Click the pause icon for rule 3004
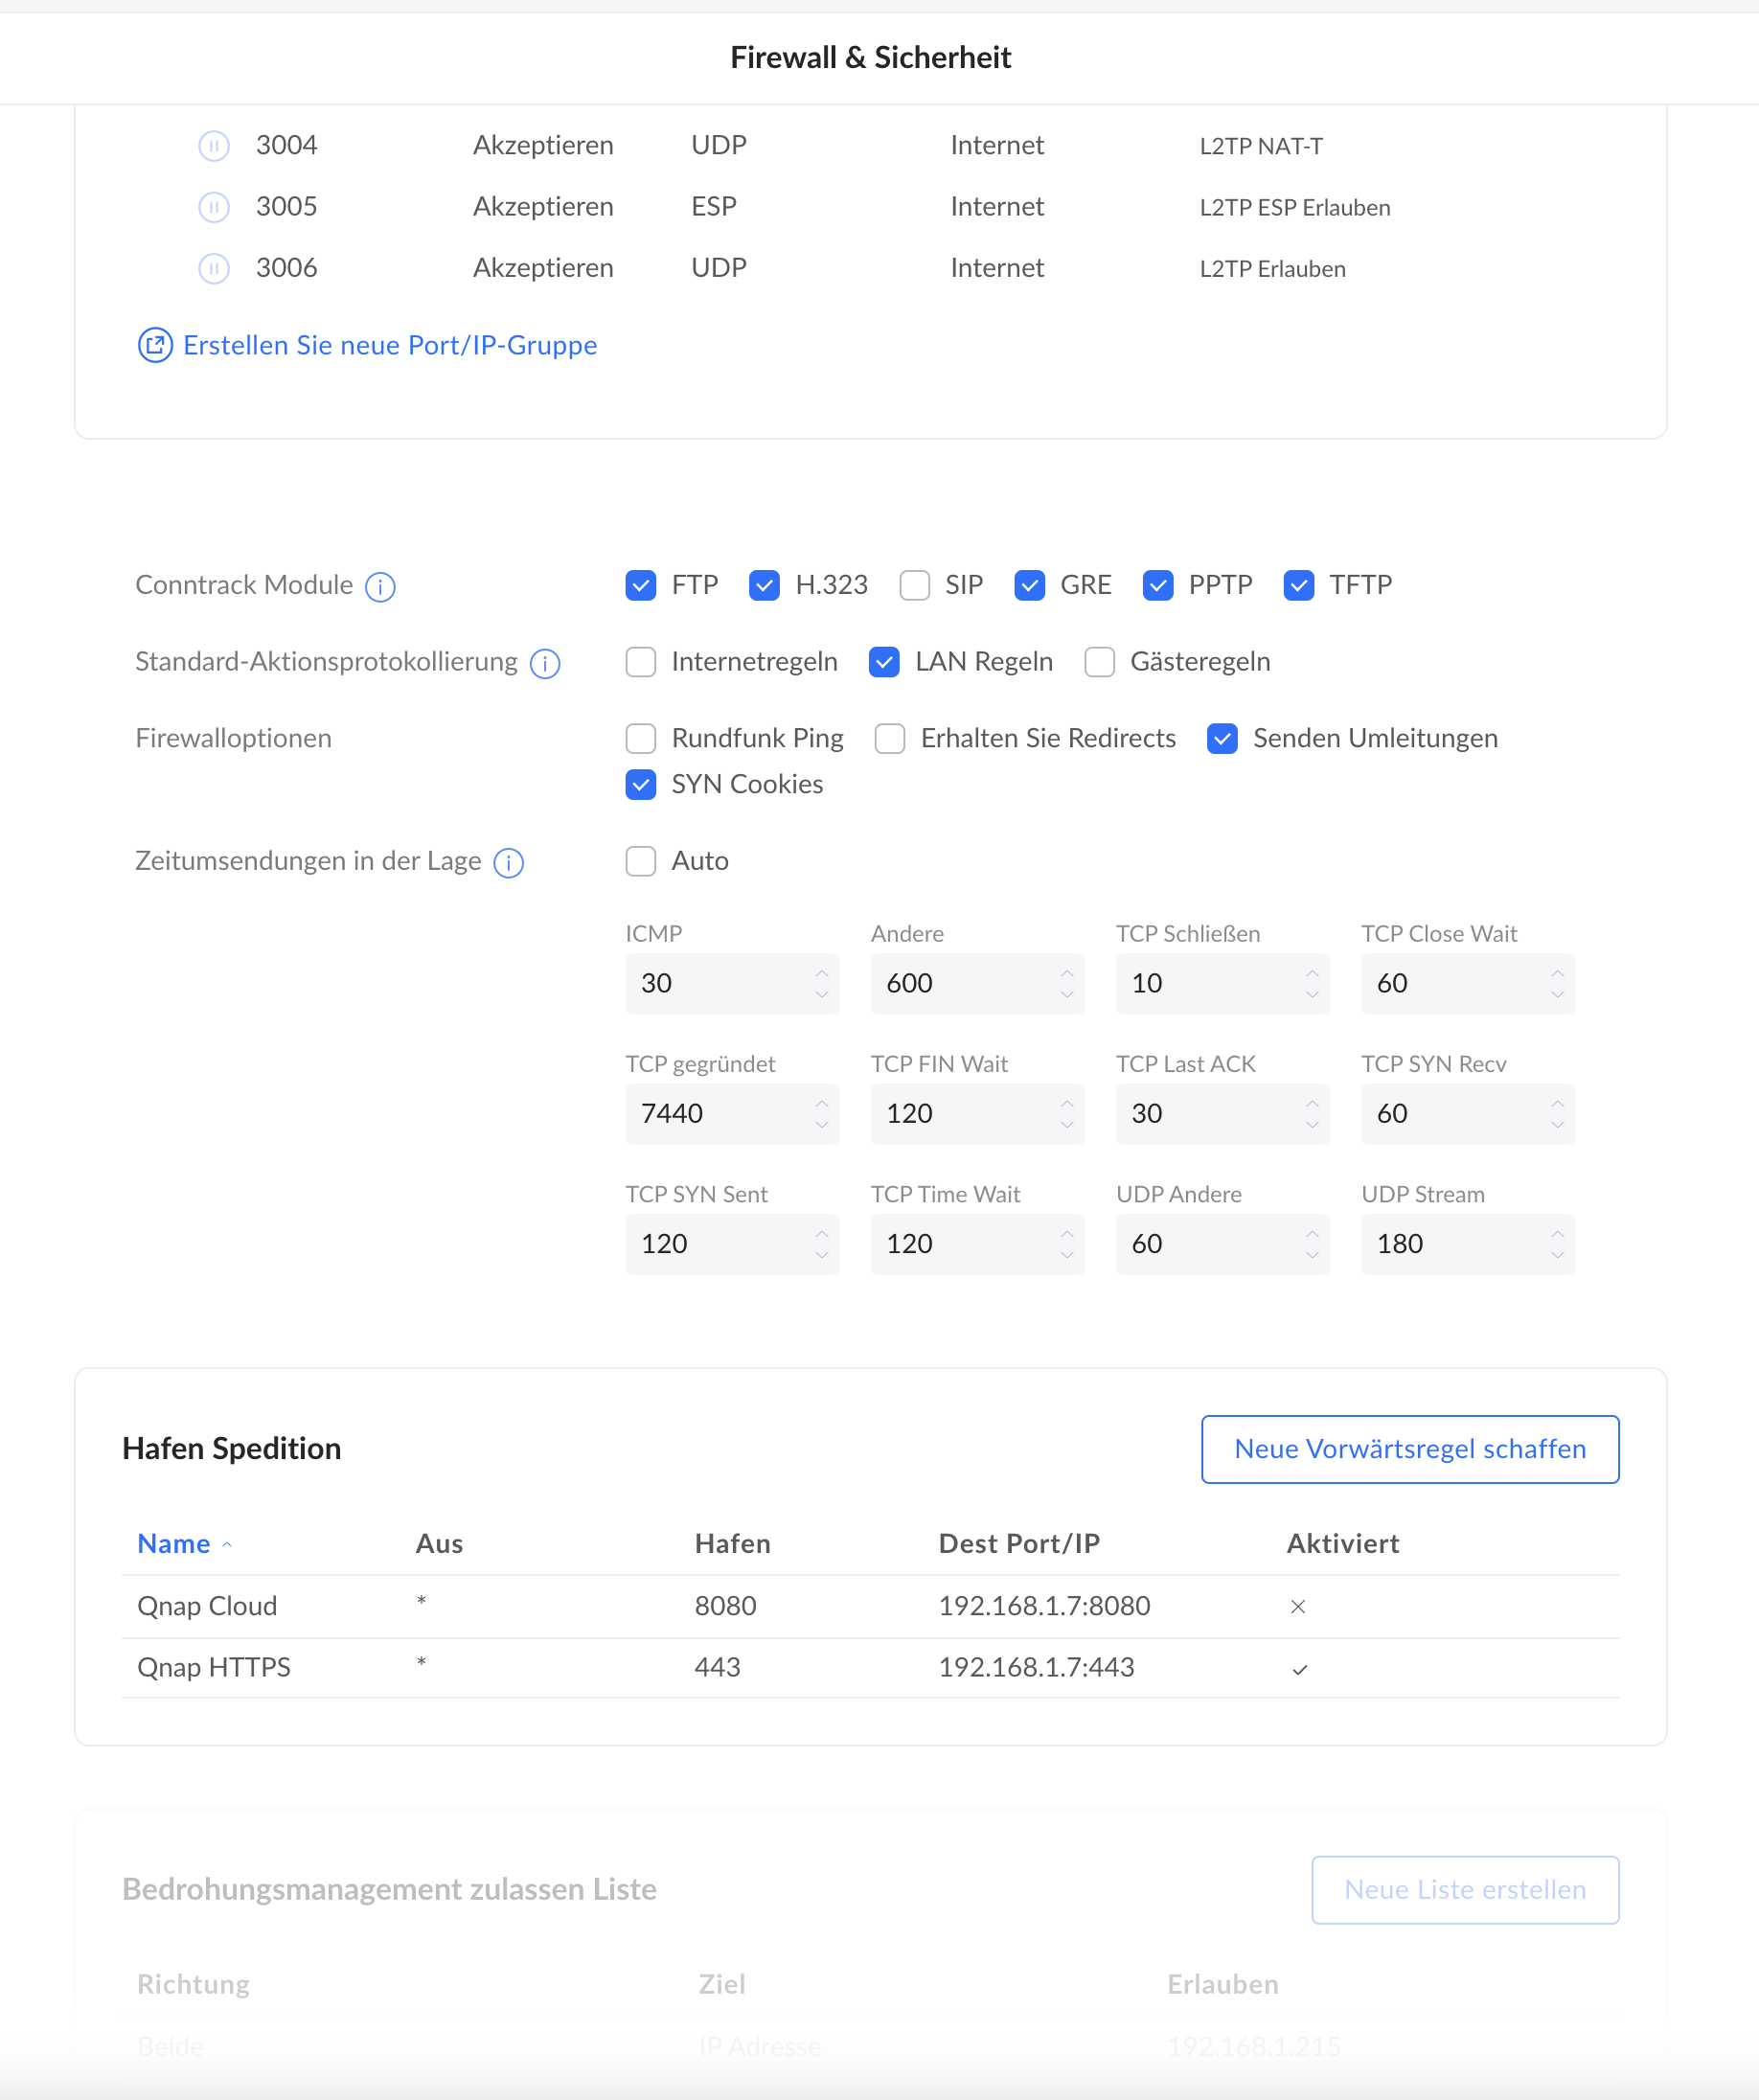This screenshot has height=2100, width=1759. coord(214,146)
